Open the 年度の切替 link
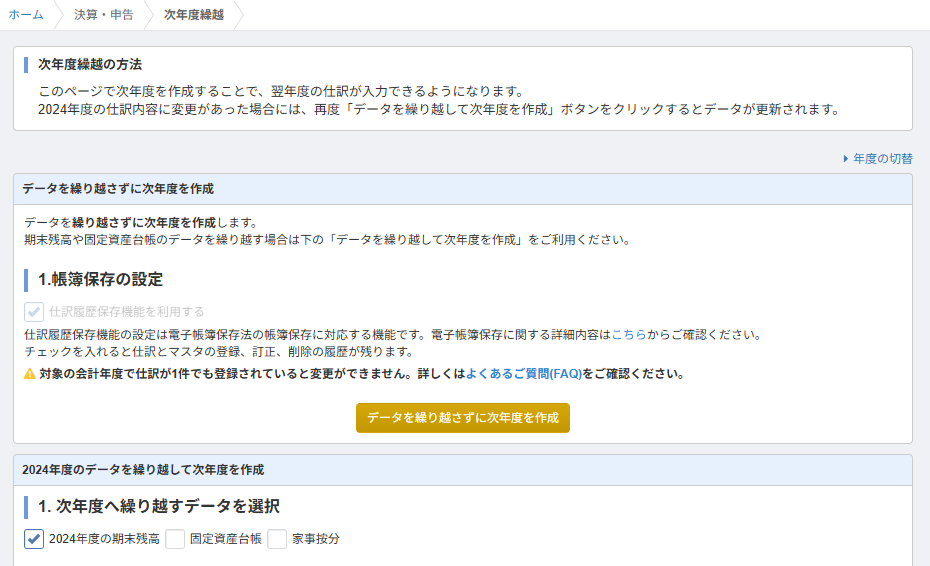 [x=883, y=159]
